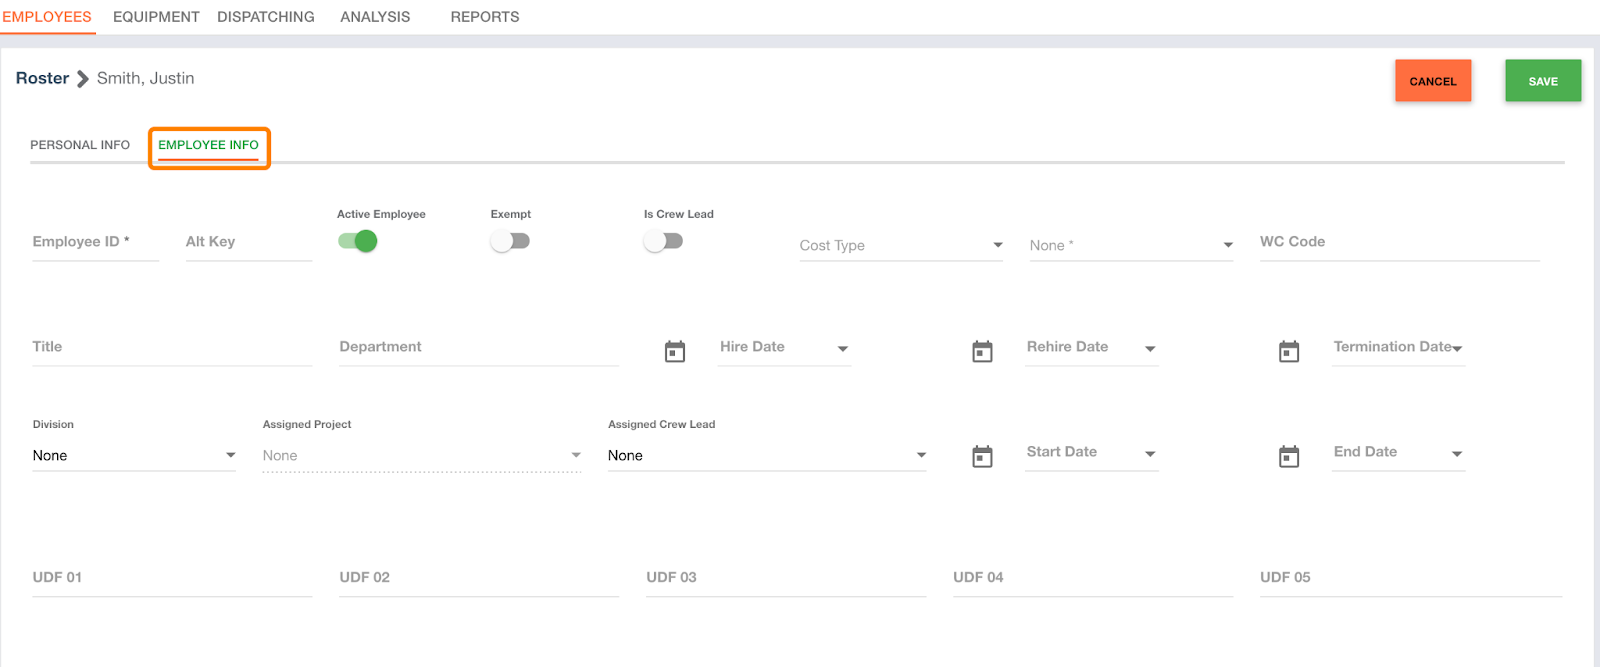Open the Analysis menu

click(375, 17)
